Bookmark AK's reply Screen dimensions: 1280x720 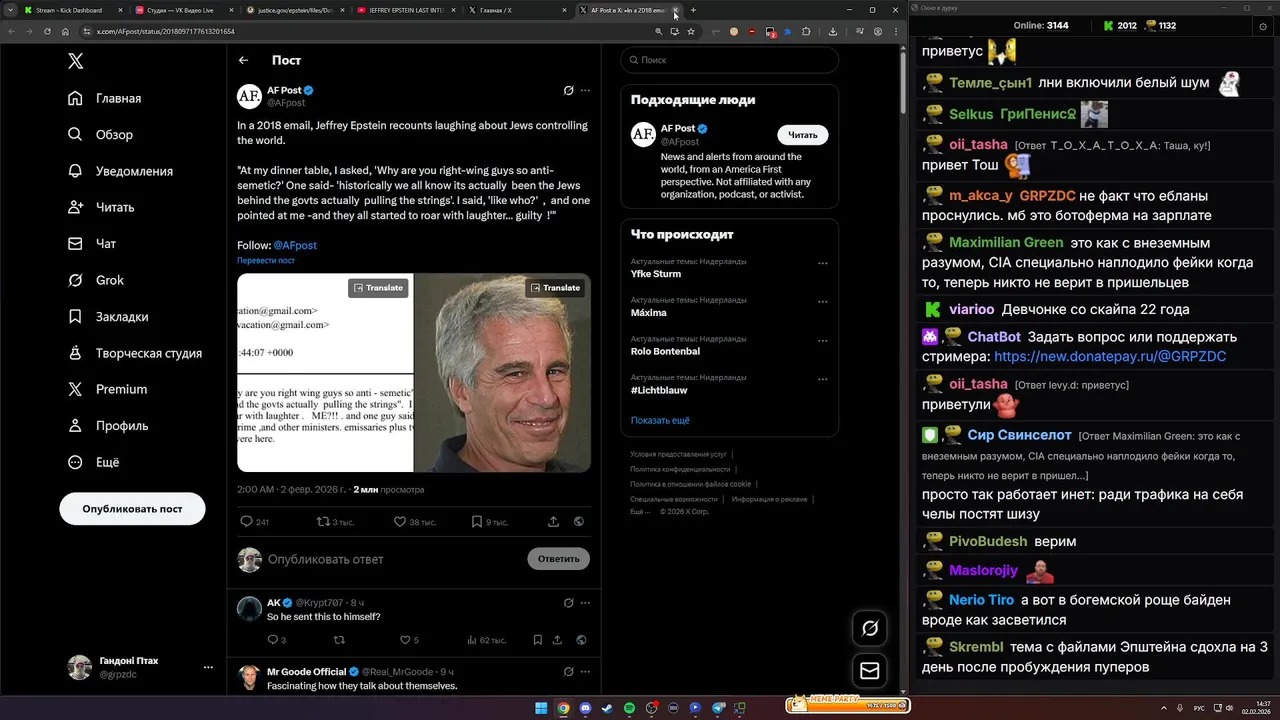tap(538, 640)
